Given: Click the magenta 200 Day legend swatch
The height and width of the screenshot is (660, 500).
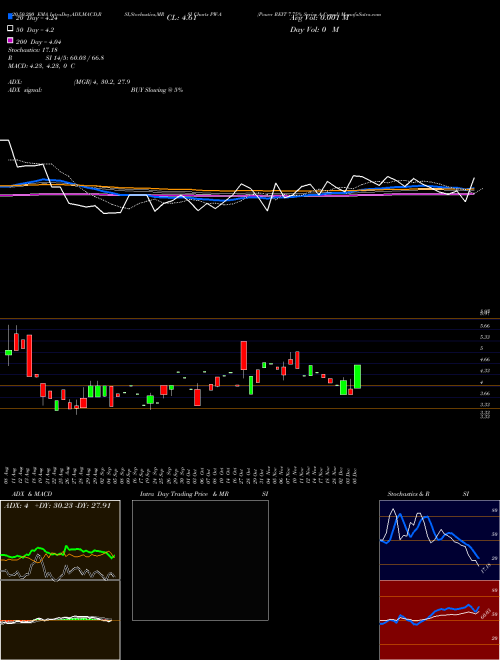Looking at the screenshot, I should pos(10,40).
